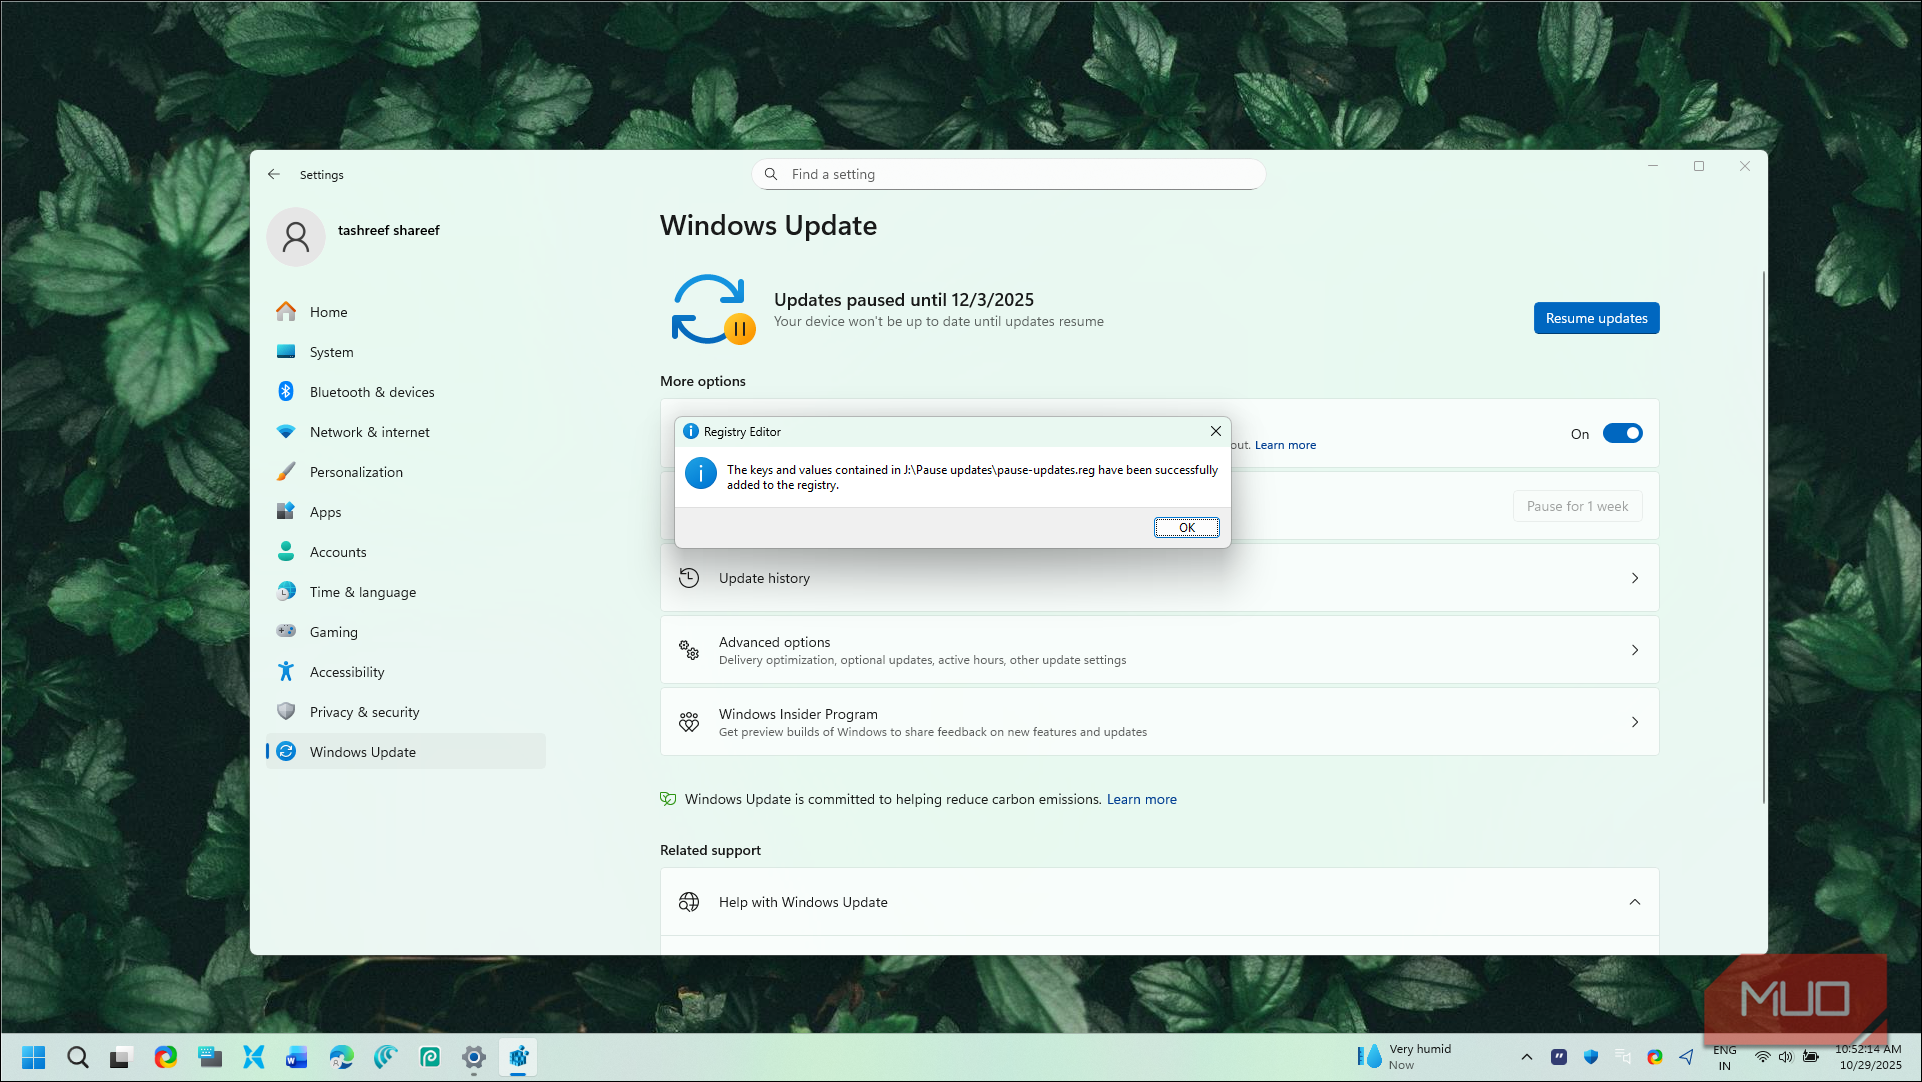Open the Accessibility settings page
Image resolution: width=1922 pixels, height=1082 pixels.
(346, 672)
